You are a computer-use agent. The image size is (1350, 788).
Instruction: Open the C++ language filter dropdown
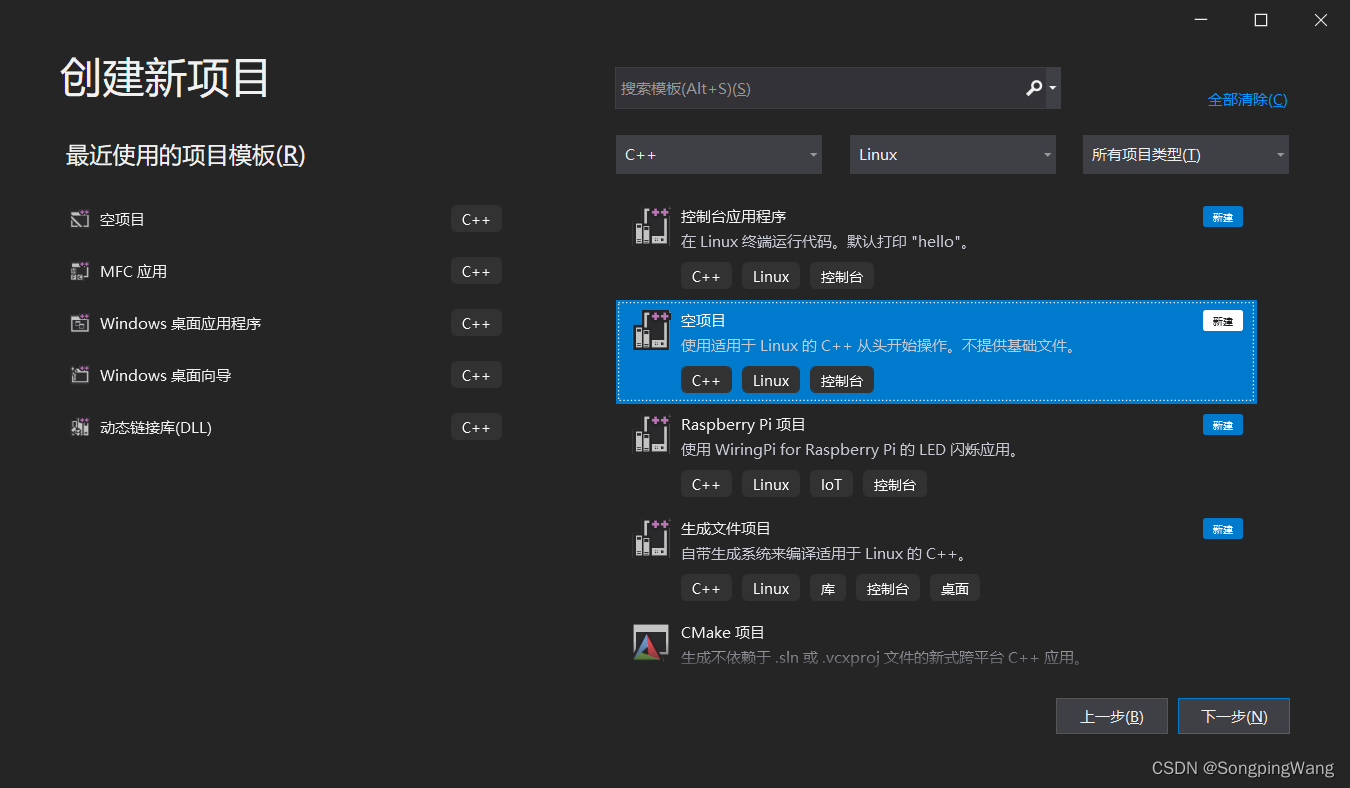718,154
